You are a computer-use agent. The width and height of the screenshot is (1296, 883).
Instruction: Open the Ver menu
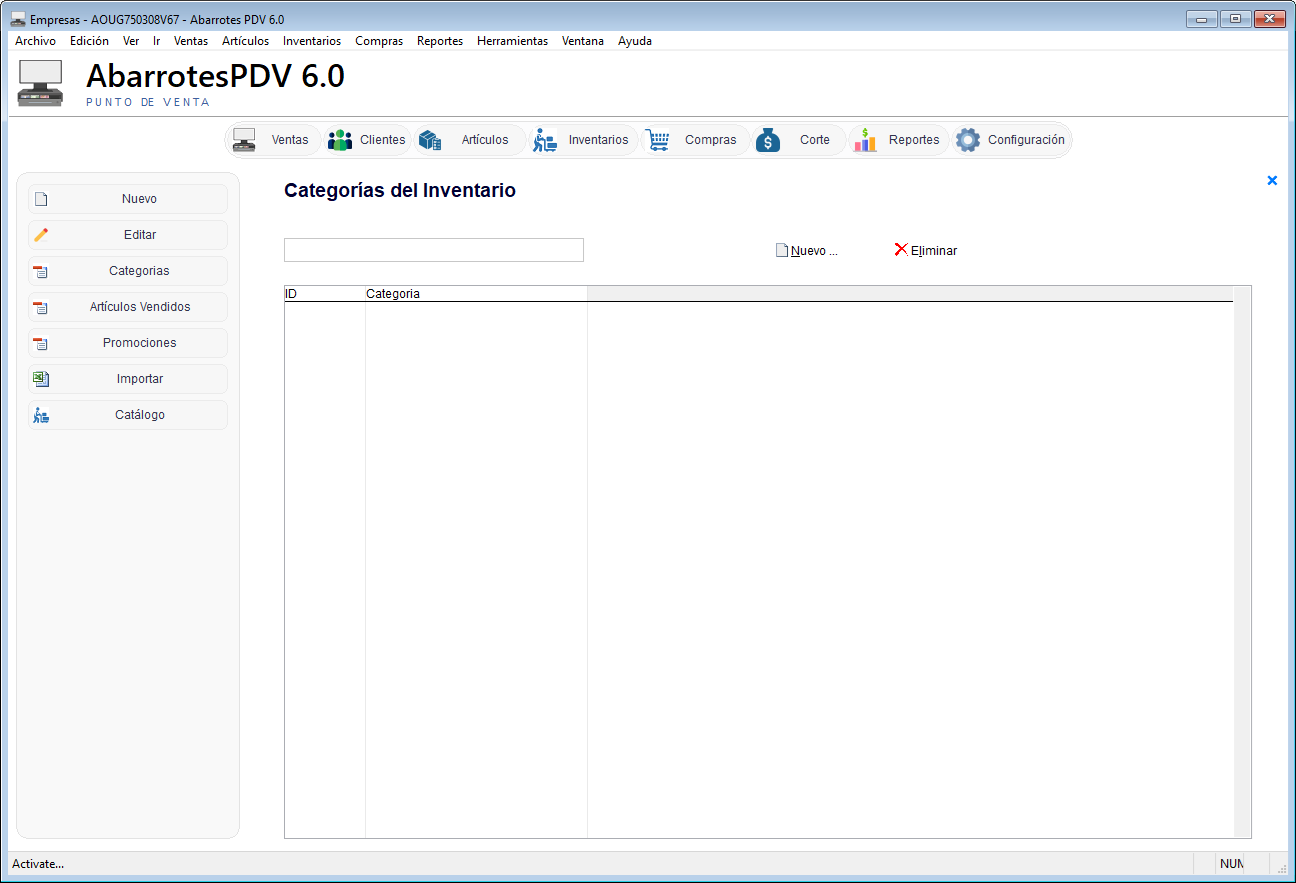pos(131,41)
